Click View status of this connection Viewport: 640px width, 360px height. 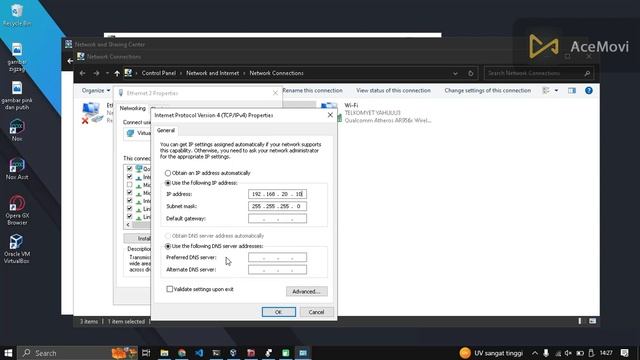[x=393, y=91]
